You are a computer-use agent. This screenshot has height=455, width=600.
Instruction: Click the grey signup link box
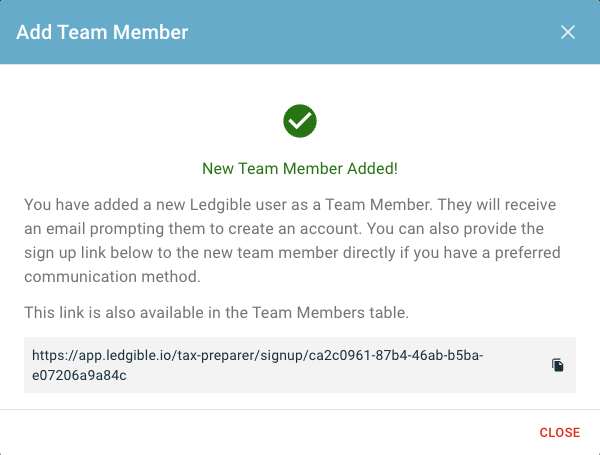pyautogui.click(x=300, y=365)
